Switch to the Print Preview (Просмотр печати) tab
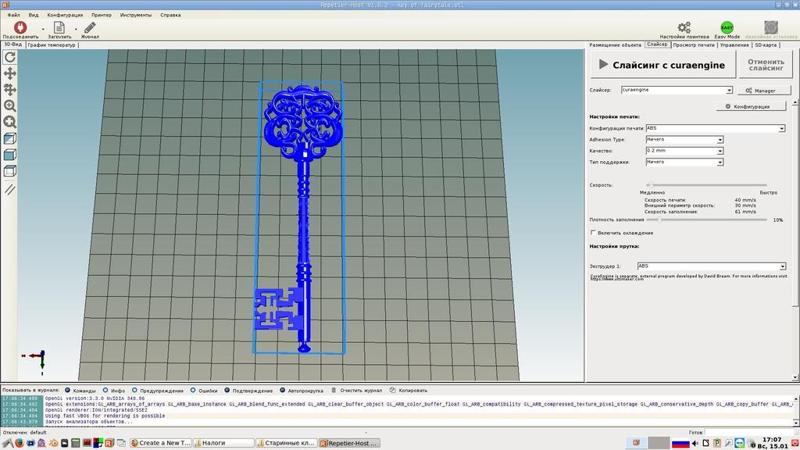The width and height of the screenshot is (800, 450). (x=694, y=44)
